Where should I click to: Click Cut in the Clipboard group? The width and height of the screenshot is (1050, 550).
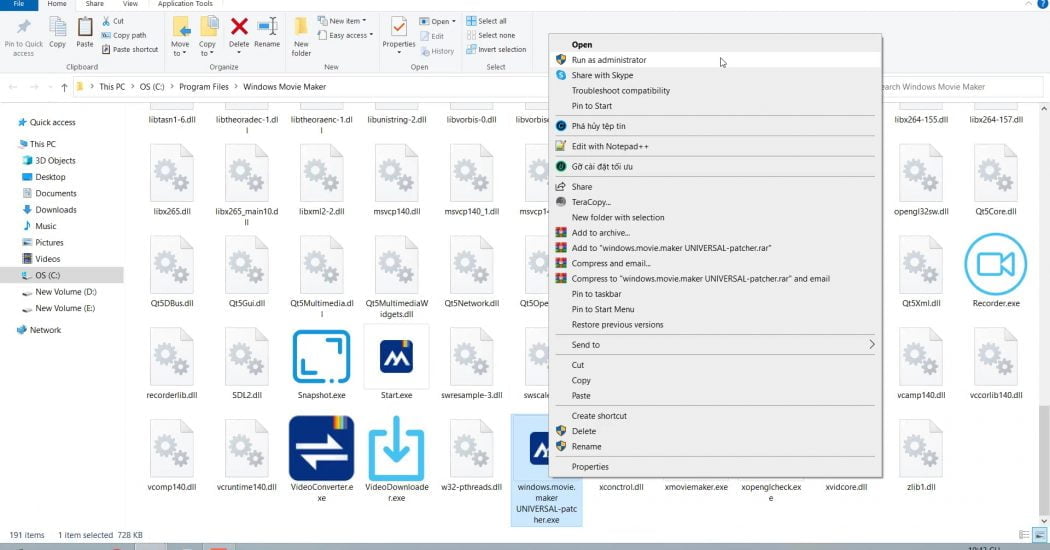click(x=112, y=21)
